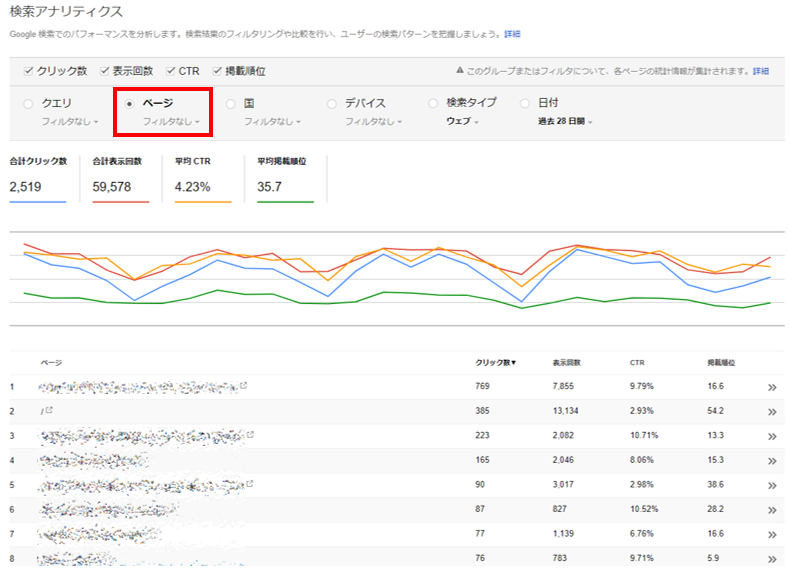The width and height of the screenshot is (789, 570).
Task: Select the 国 radio button
Action: click(230, 104)
